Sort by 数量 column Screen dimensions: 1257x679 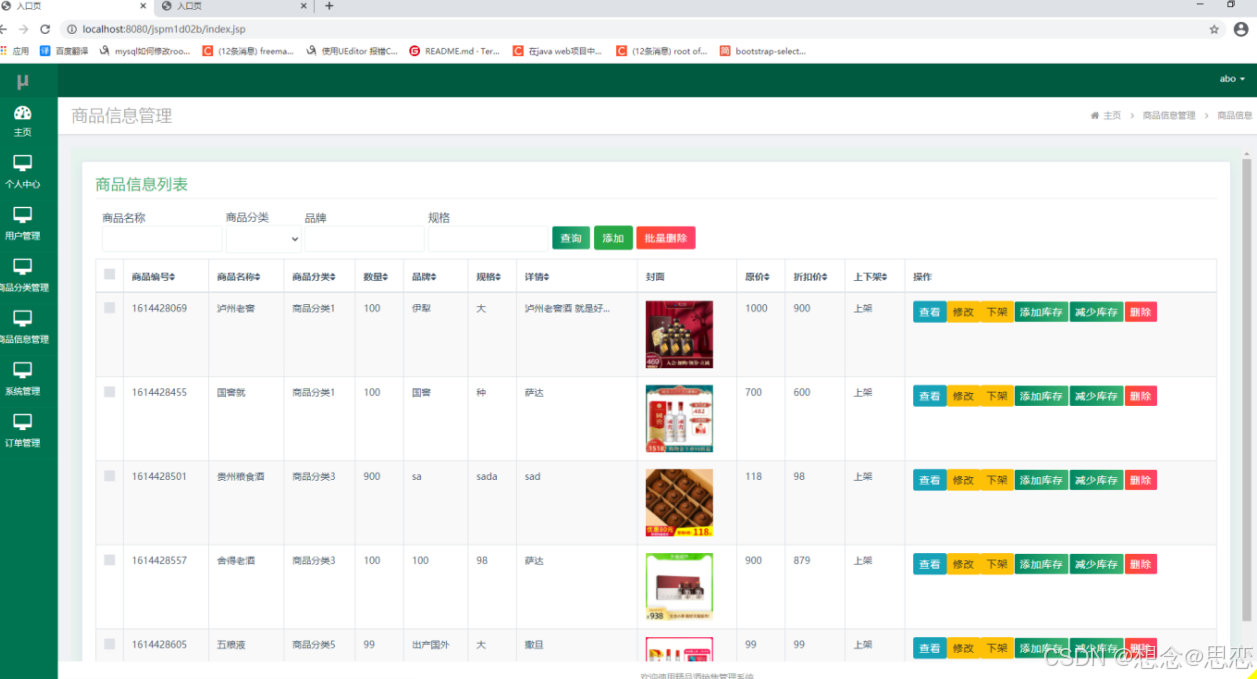pyautogui.click(x=375, y=277)
